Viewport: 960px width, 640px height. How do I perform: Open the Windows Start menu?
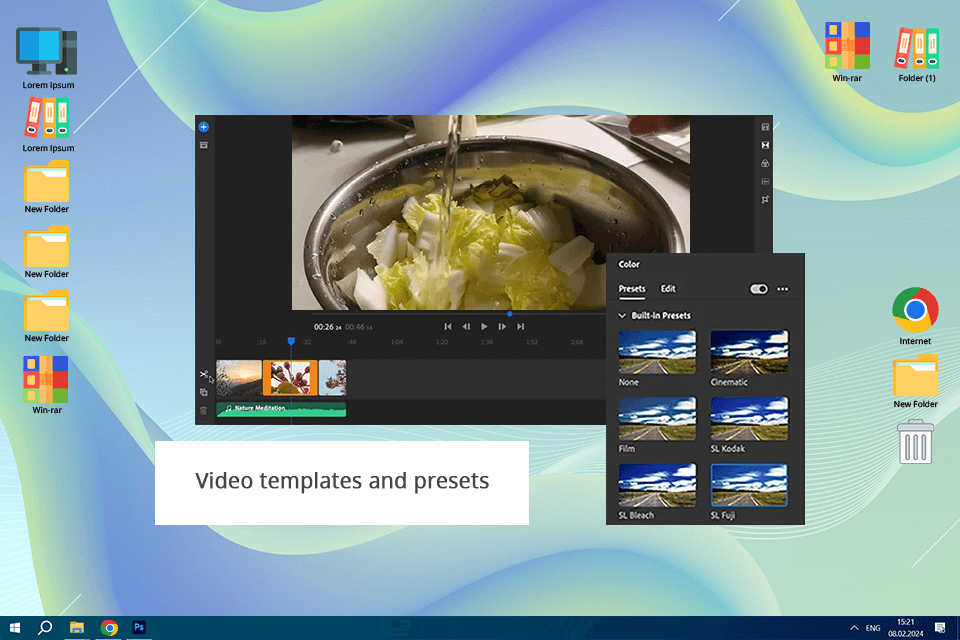pyautogui.click(x=15, y=628)
